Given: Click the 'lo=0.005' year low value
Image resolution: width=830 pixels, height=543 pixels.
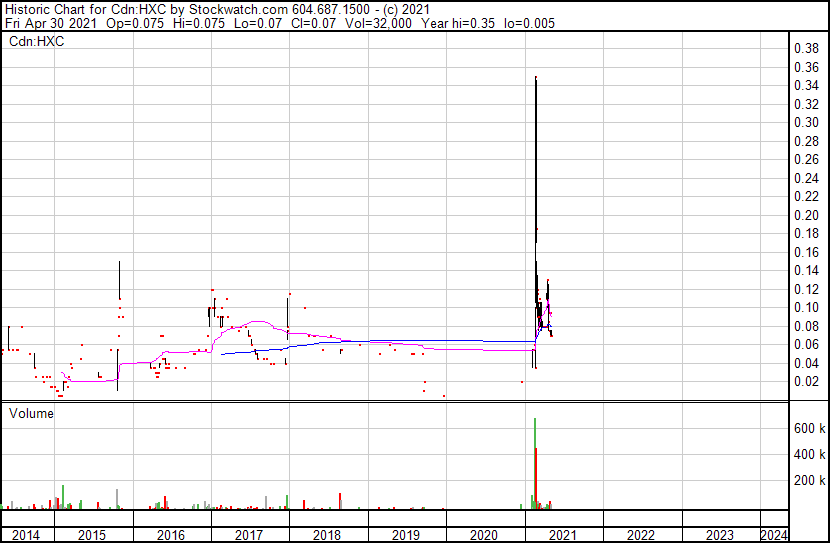Looking at the screenshot, I should (529, 23).
